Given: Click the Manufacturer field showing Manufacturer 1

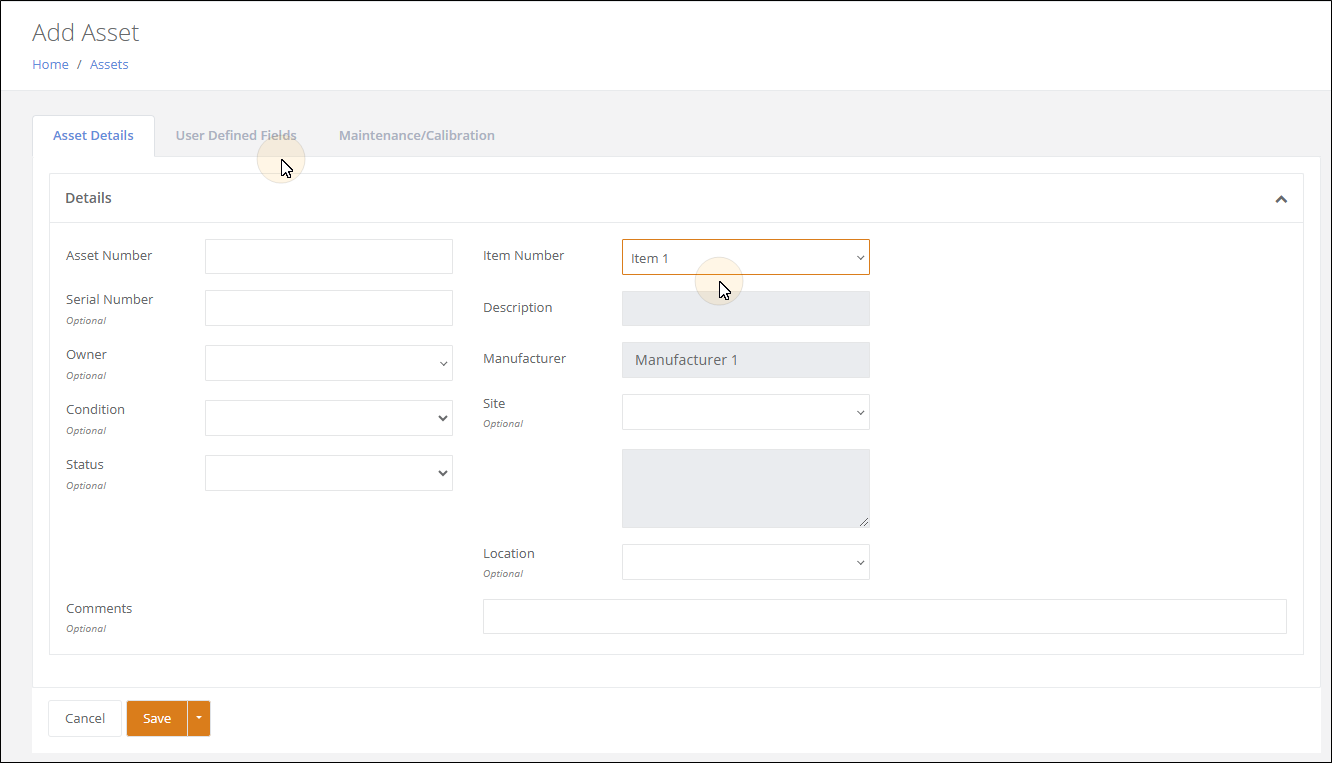Looking at the screenshot, I should 746,360.
